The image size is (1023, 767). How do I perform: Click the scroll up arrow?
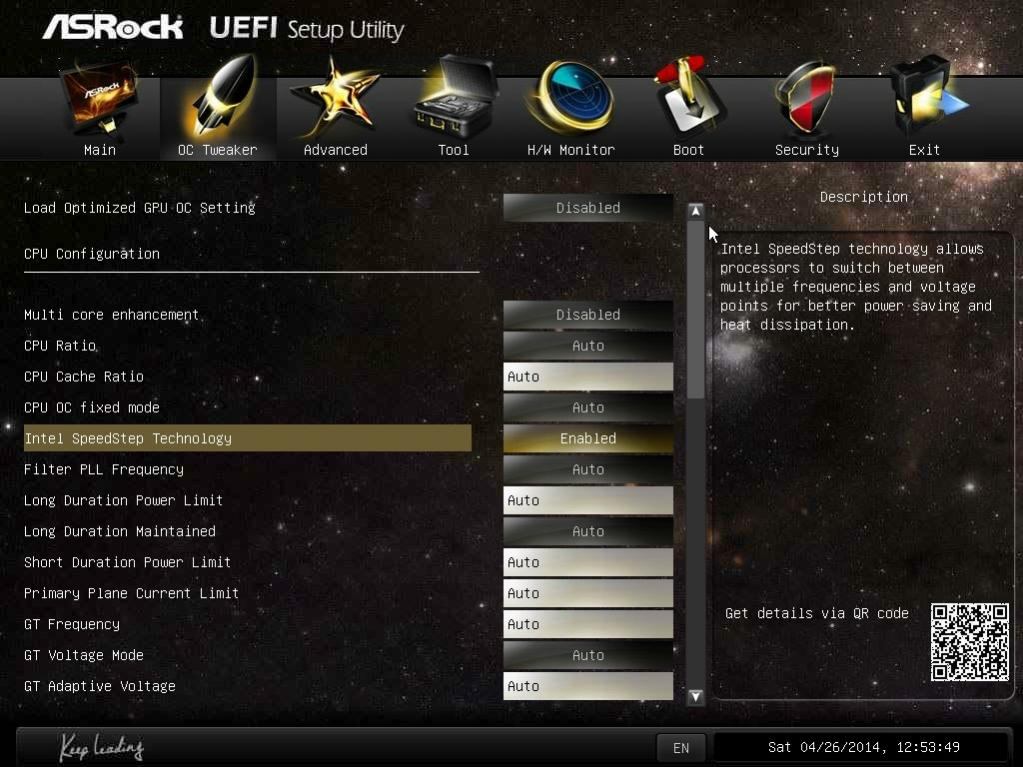pyautogui.click(x=695, y=211)
